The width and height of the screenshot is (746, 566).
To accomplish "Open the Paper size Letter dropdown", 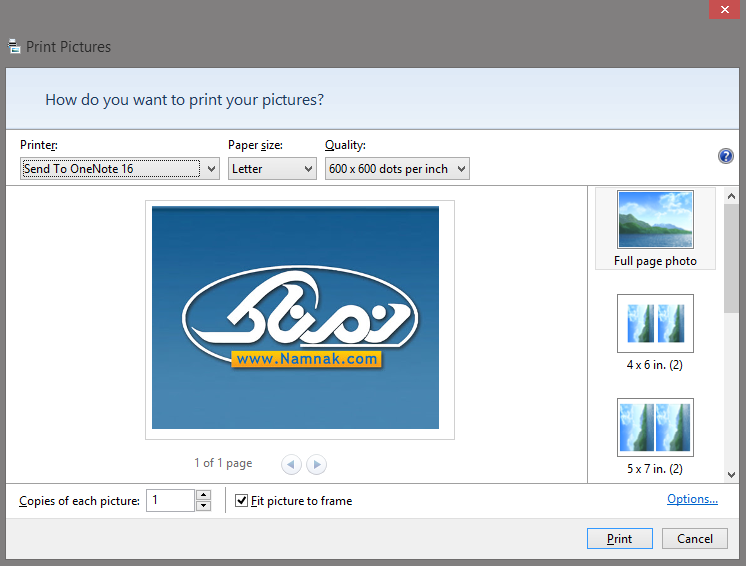I will (x=272, y=169).
